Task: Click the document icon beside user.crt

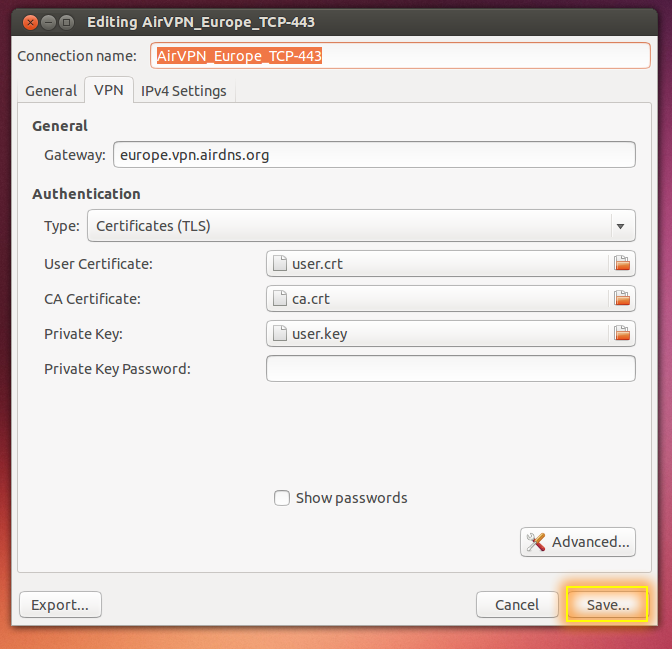Action: [x=281, y=264]
